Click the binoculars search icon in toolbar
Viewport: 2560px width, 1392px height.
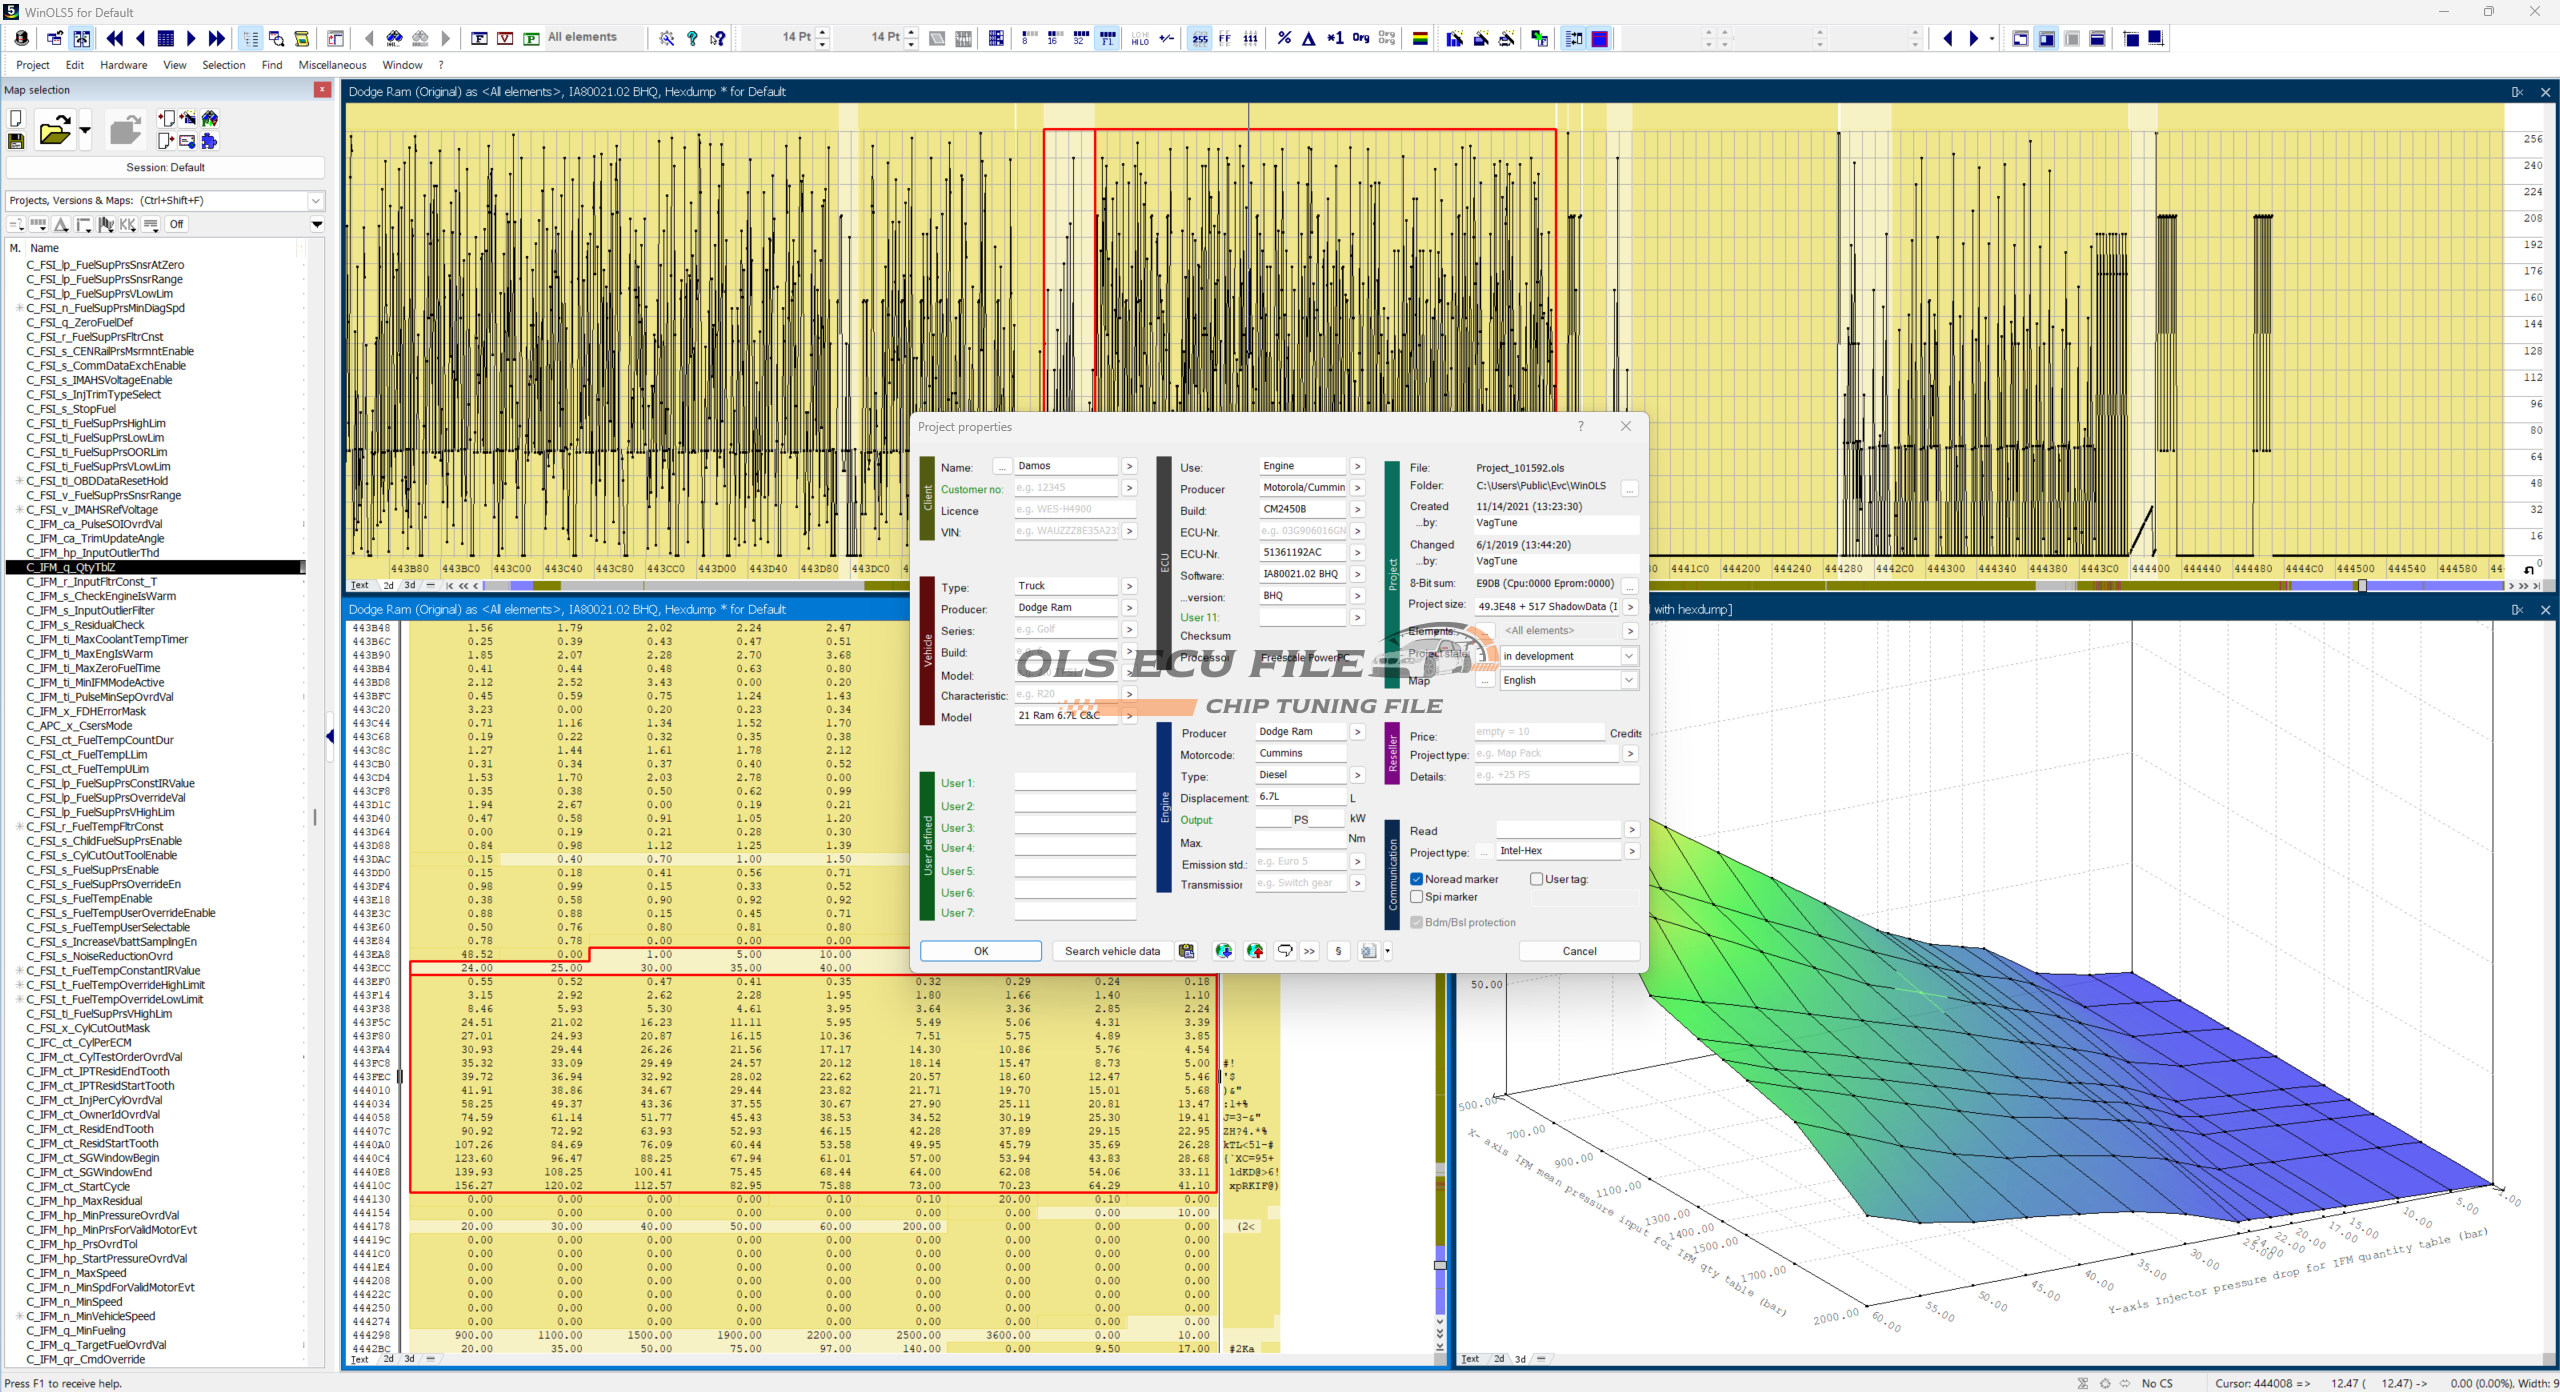(x=394, y=38)
